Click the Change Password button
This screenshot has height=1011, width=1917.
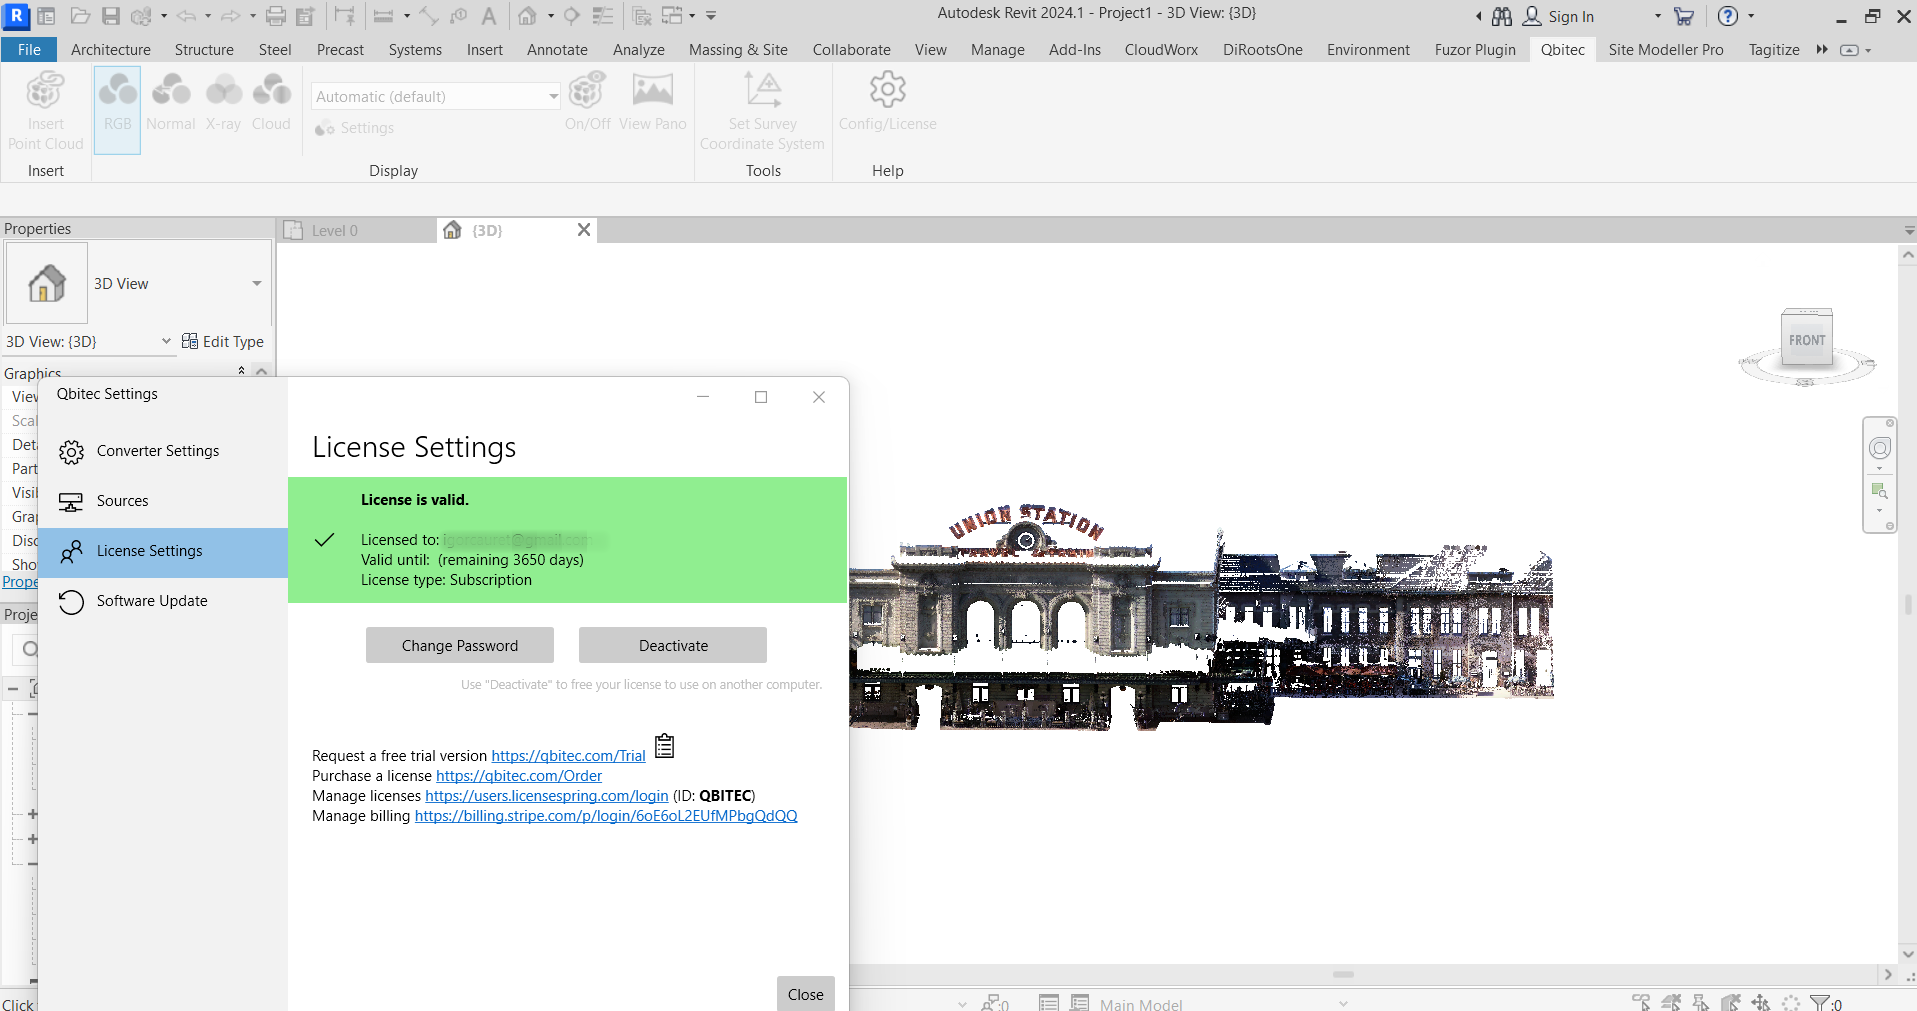tap(460, 645)
